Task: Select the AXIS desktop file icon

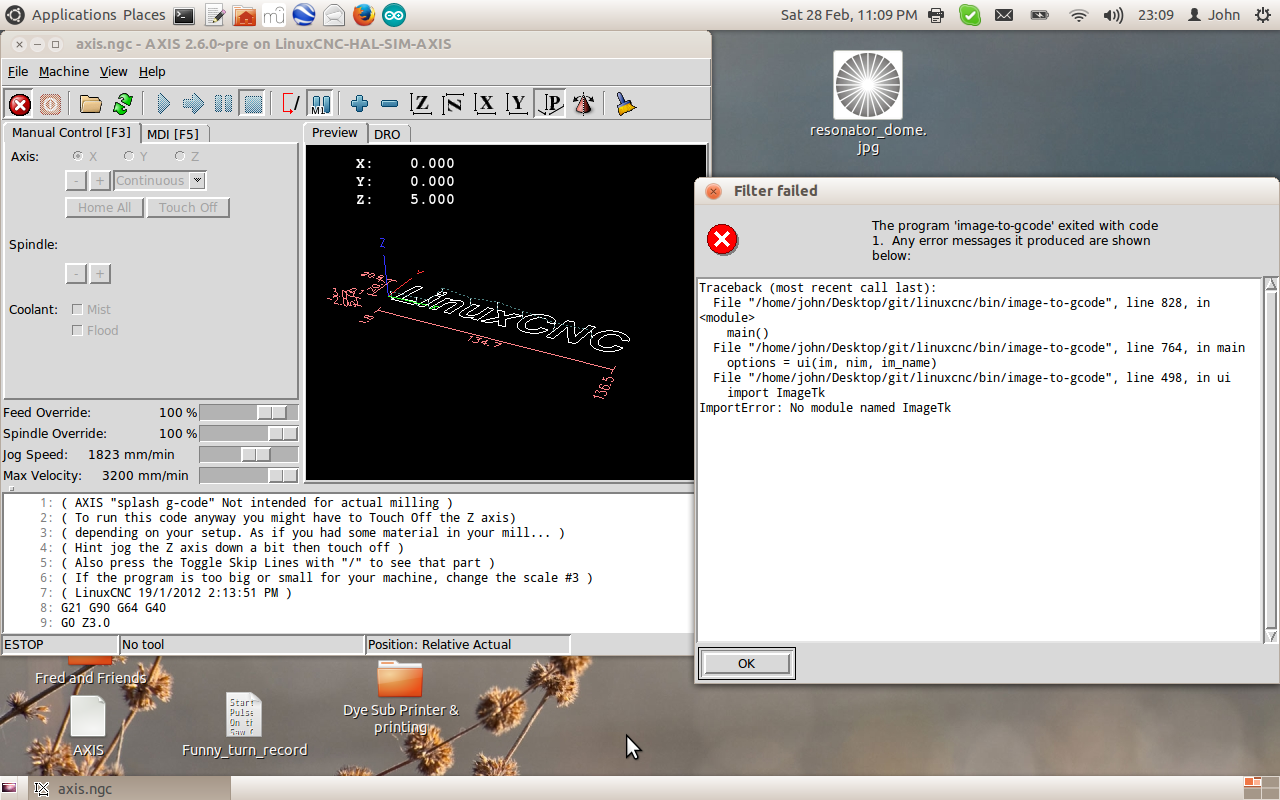Action: click(x=88, y=726)
